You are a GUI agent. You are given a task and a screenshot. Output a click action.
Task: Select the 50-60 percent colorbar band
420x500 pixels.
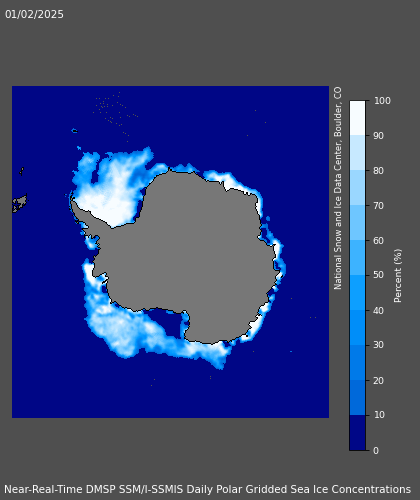click(357, 258)
